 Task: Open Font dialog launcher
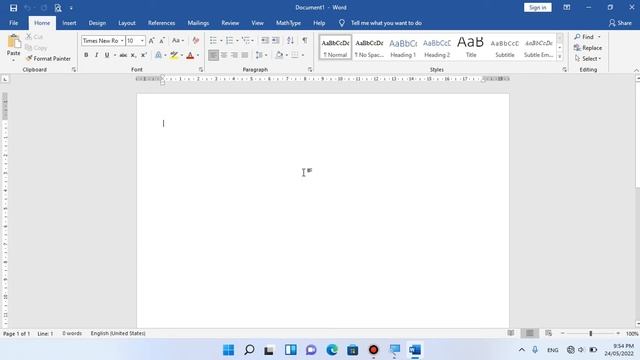pyautogui.click(x=201, y=70)
